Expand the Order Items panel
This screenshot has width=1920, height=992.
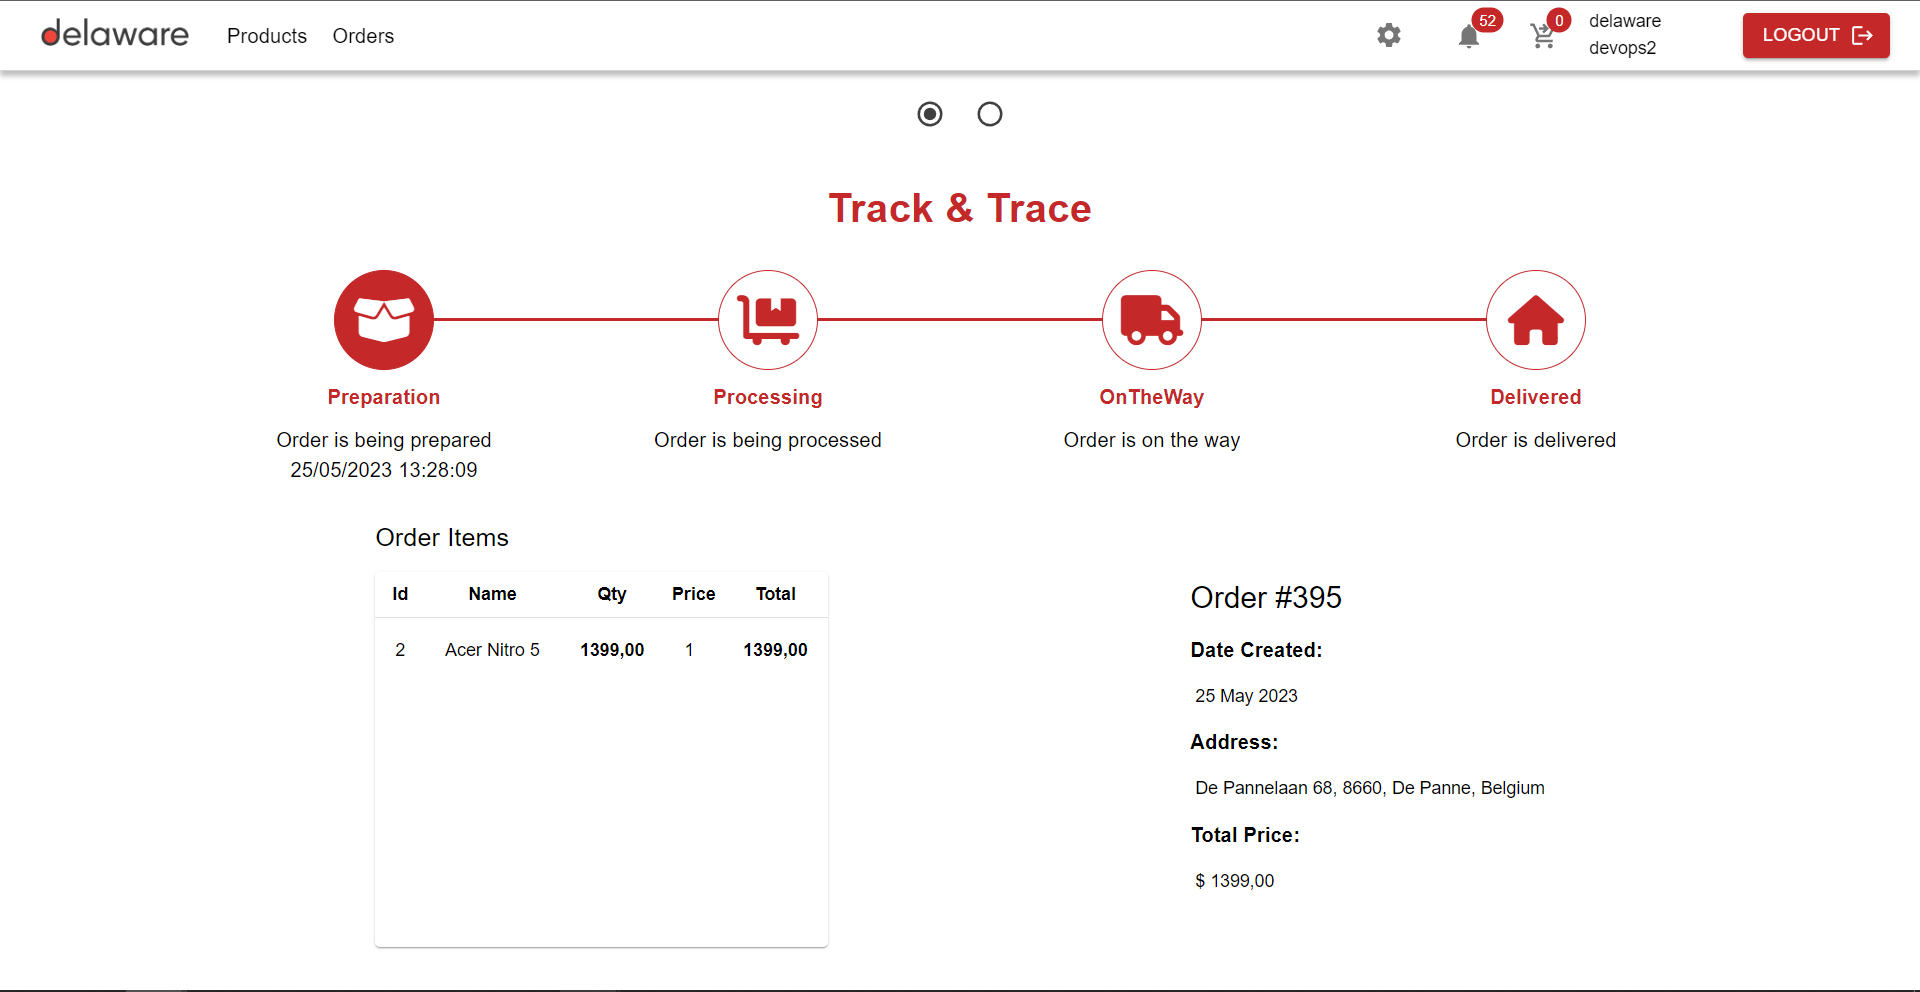tap(441, 537)
